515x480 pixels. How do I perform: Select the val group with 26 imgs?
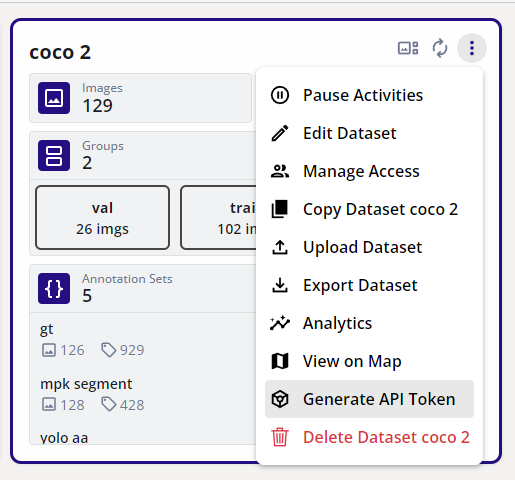pos(102,218)
